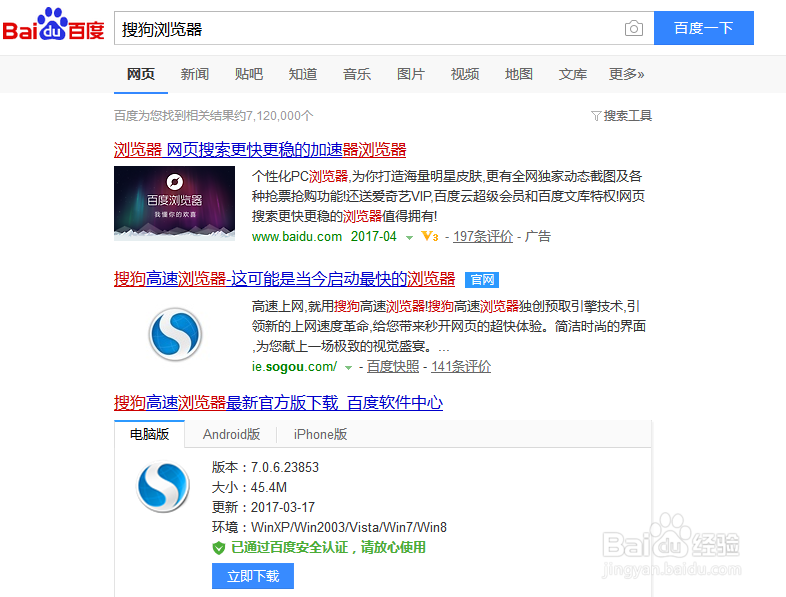Open 搜狗高速浏览器最新官方版下载 result title

[x=278, y=403]
